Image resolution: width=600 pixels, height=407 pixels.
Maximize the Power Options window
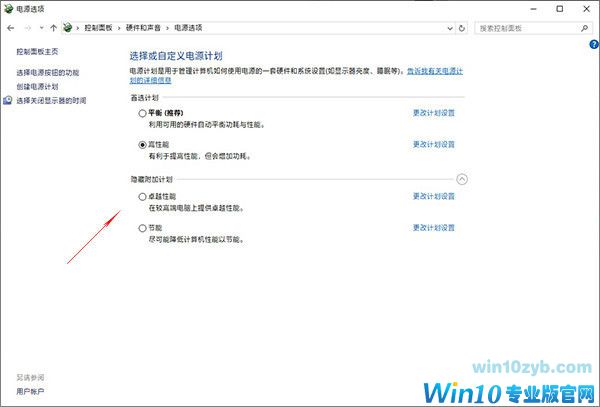click(x=559, y=8)
